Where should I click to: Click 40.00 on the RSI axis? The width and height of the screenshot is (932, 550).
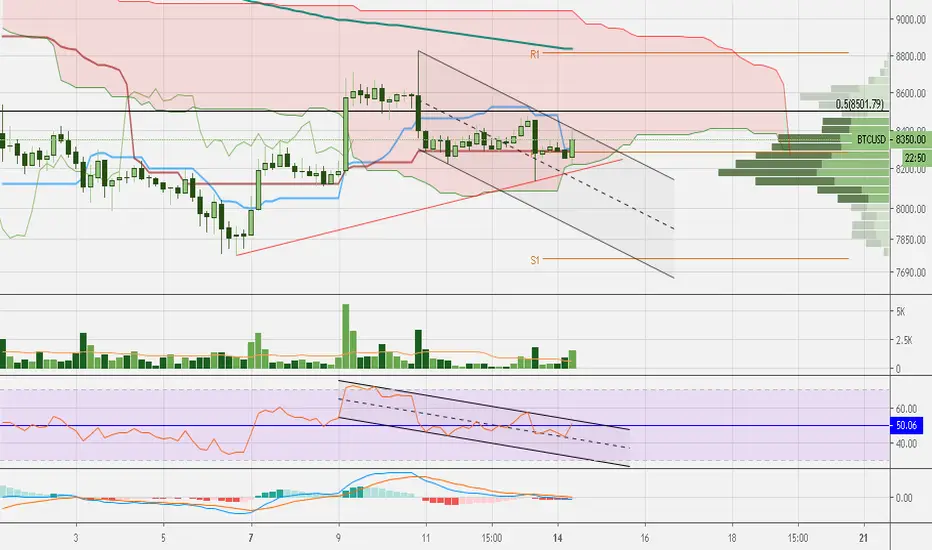point(906,443)
